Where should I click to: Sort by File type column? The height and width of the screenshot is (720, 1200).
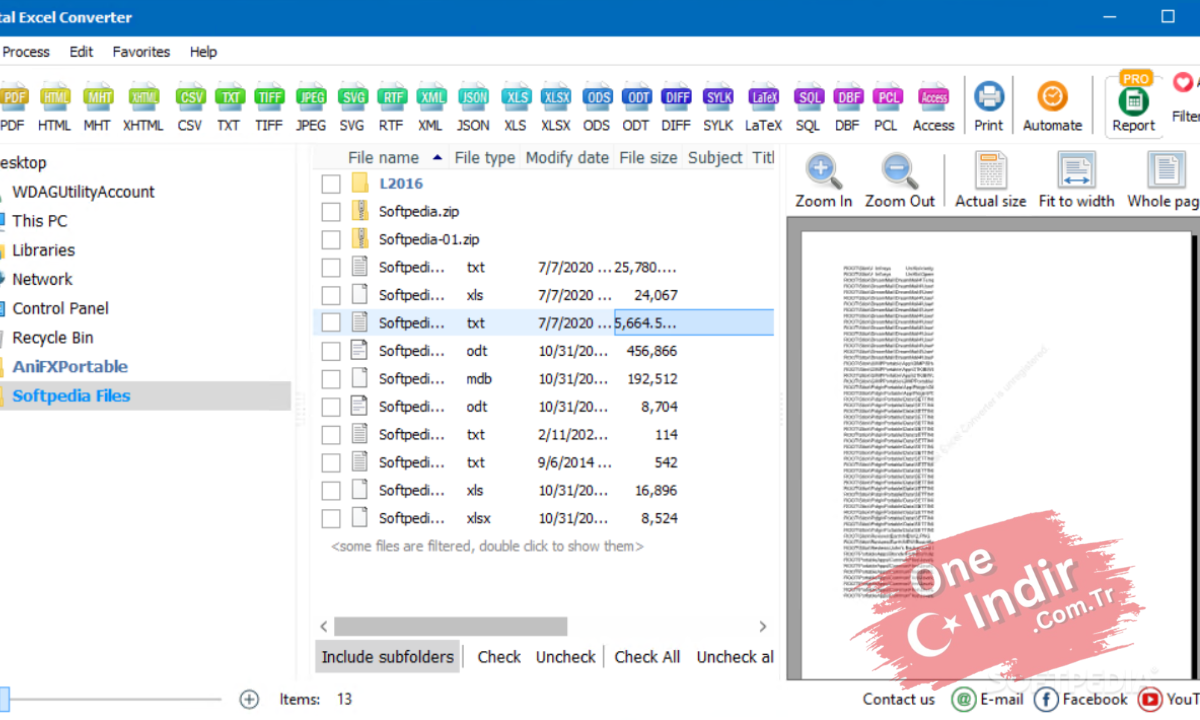click(x=485, y=158)
